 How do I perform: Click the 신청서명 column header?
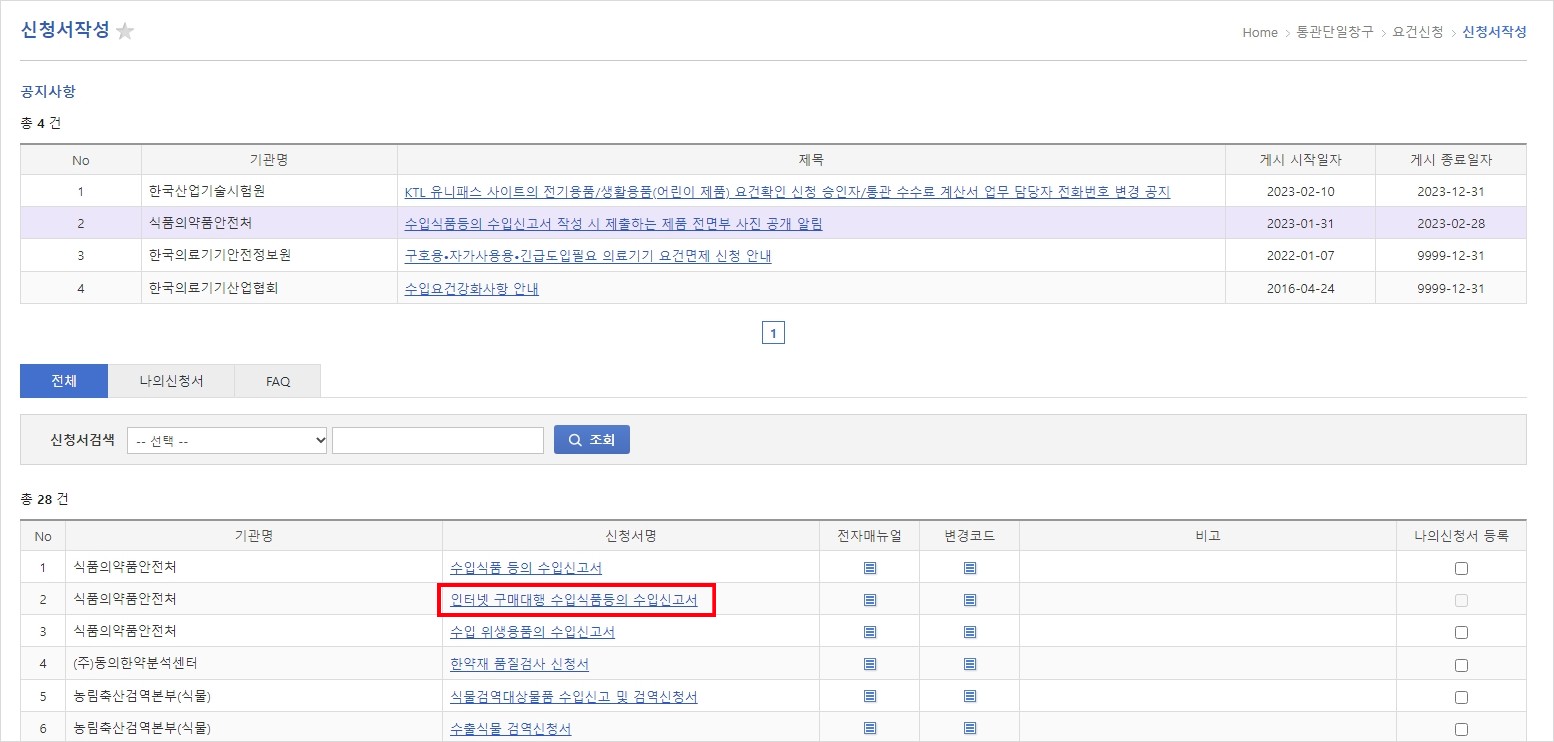631,536
